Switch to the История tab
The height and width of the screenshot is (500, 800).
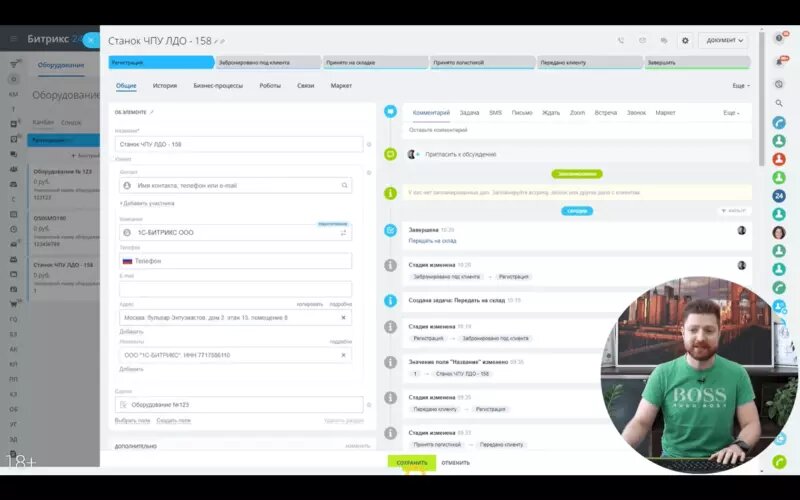click(165, 86)
